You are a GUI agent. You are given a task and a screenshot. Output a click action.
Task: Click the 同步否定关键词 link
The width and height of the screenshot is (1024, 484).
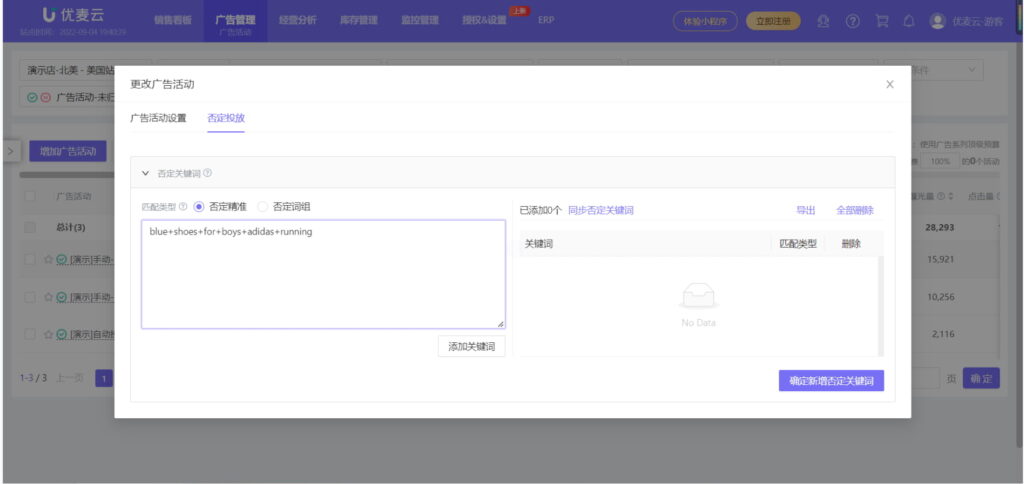click(x=601, y=211)
